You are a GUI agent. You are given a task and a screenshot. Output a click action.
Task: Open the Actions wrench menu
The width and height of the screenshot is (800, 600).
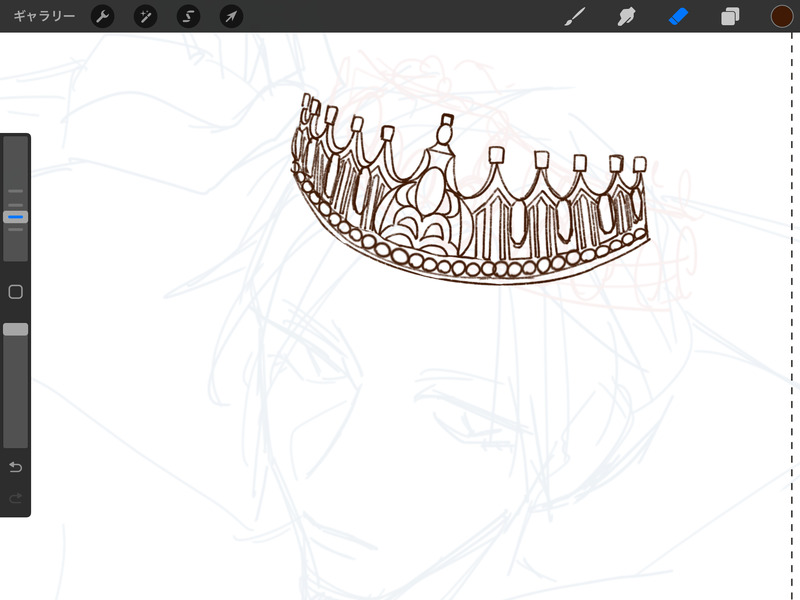pyautogui.click(x=103, y=16)
